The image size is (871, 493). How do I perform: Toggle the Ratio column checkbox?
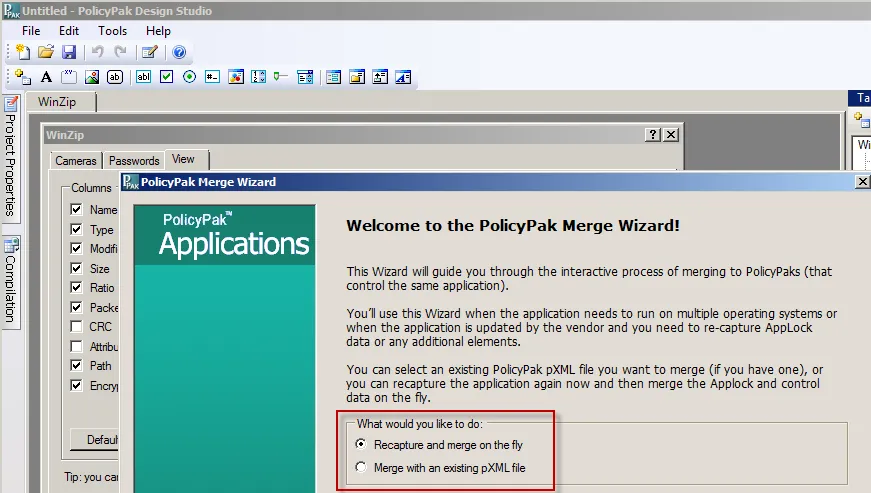(x=76, y=287)
